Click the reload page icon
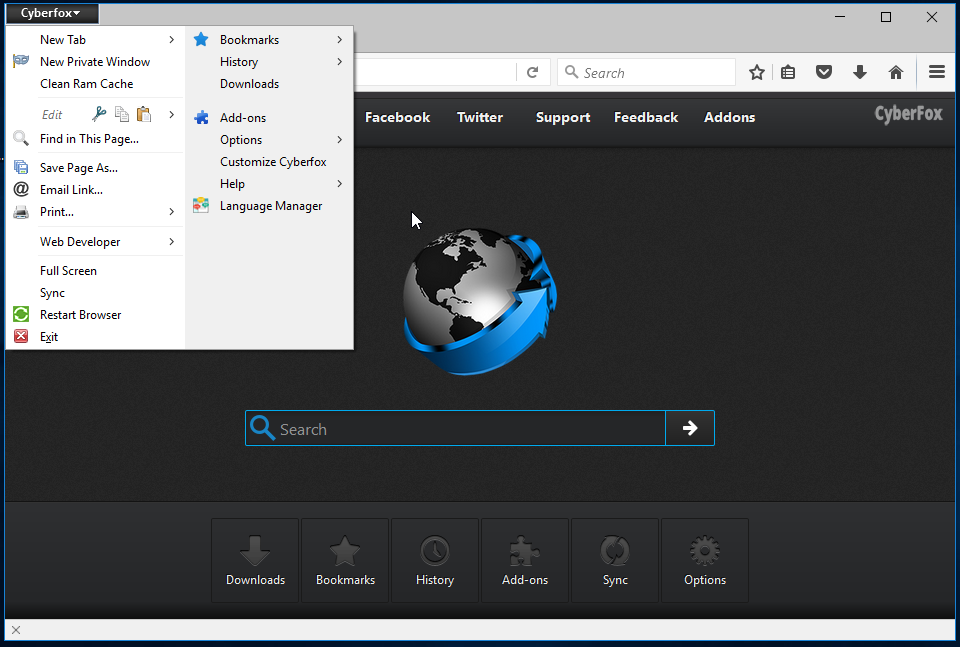 click(x=532, y=73)
